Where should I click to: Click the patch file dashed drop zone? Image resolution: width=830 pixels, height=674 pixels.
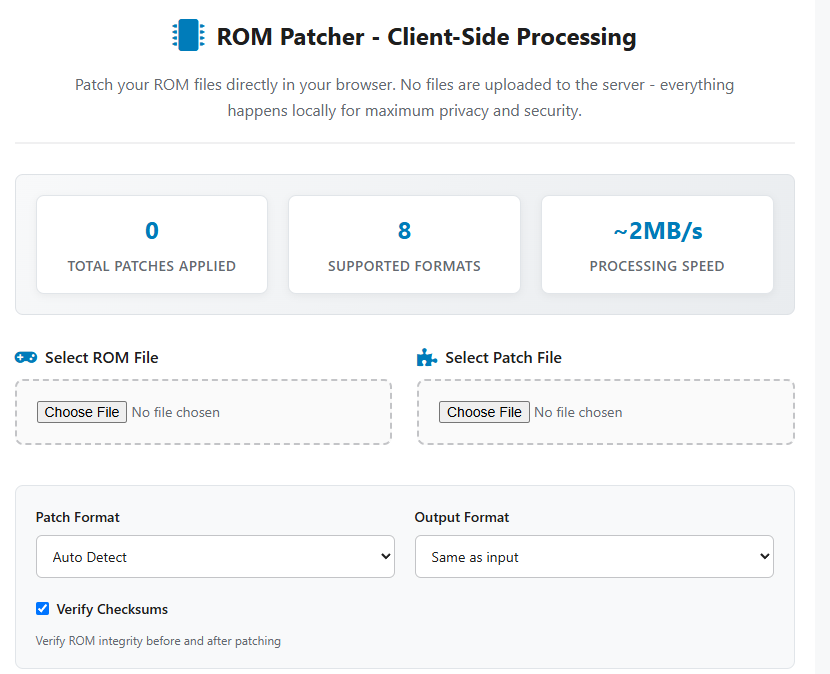[606, 412]
